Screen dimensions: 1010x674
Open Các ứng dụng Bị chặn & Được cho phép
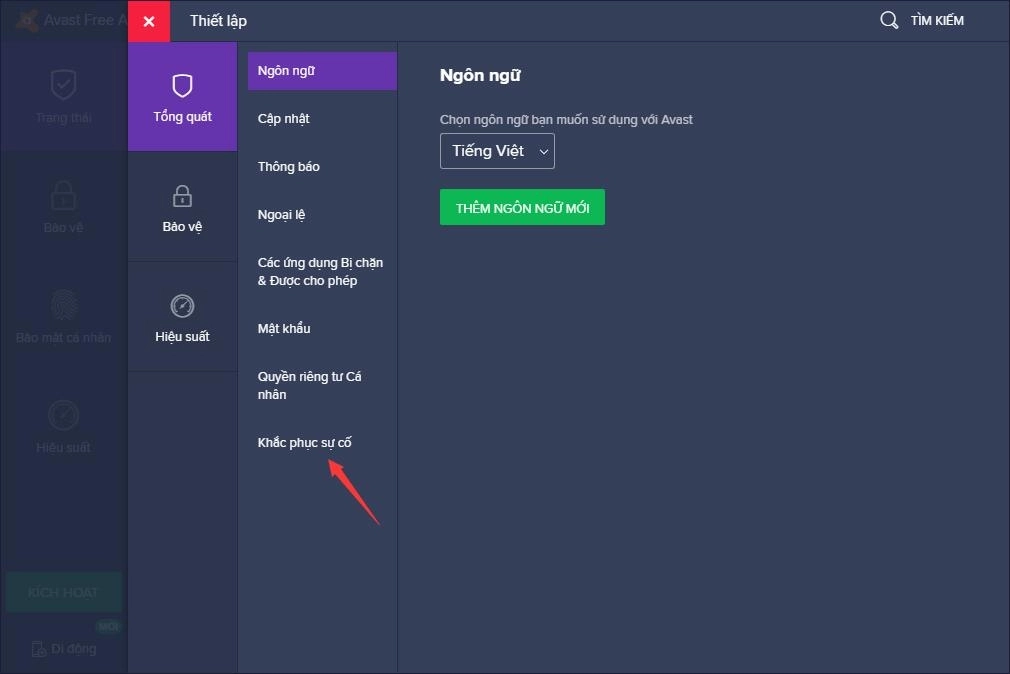[x=320, y=272]
